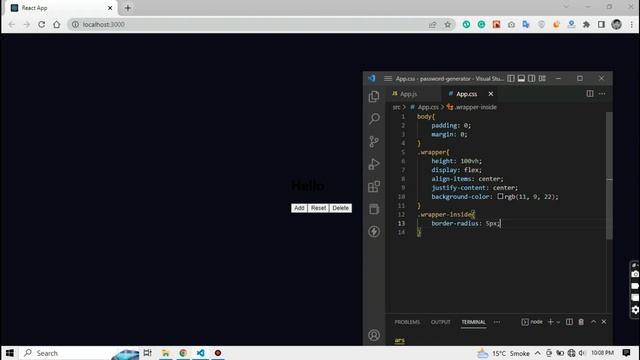Share this page icon in address bar
The height and width of the screenshot is (360, 640).
pyautogui.click(x=433, y=24)
